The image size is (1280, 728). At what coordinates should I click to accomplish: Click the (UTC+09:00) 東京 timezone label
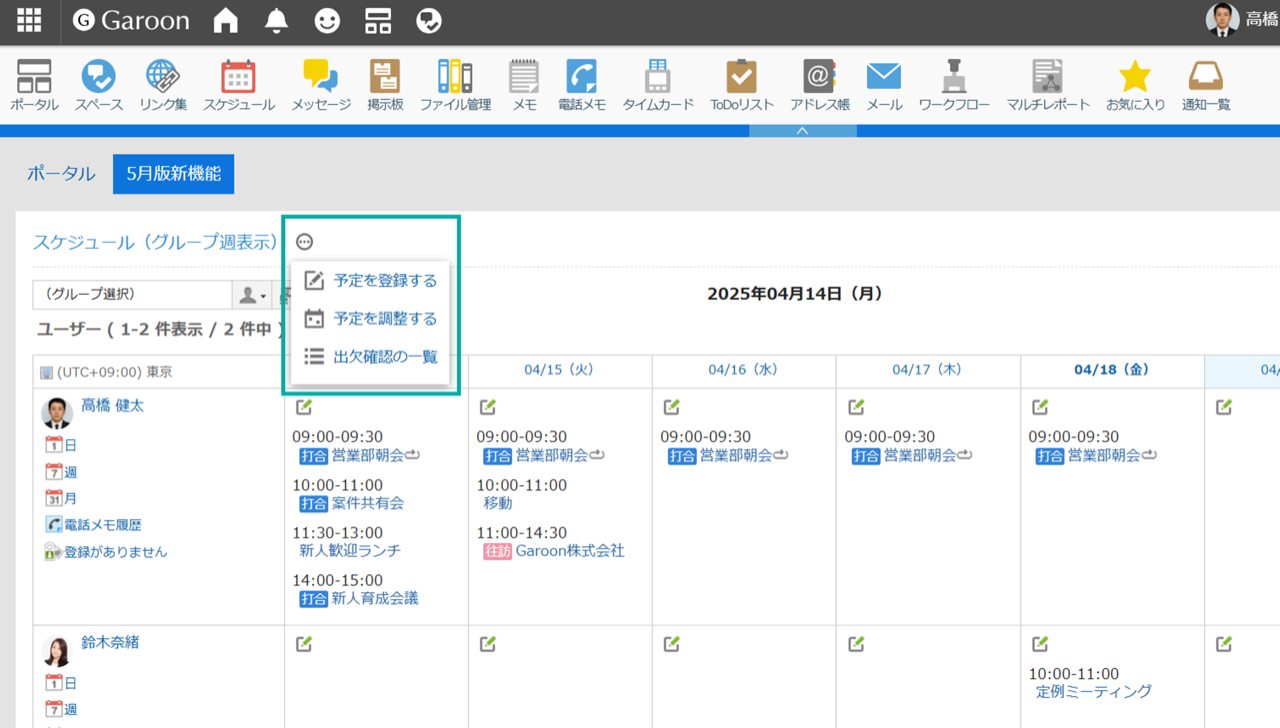[106, 372]
